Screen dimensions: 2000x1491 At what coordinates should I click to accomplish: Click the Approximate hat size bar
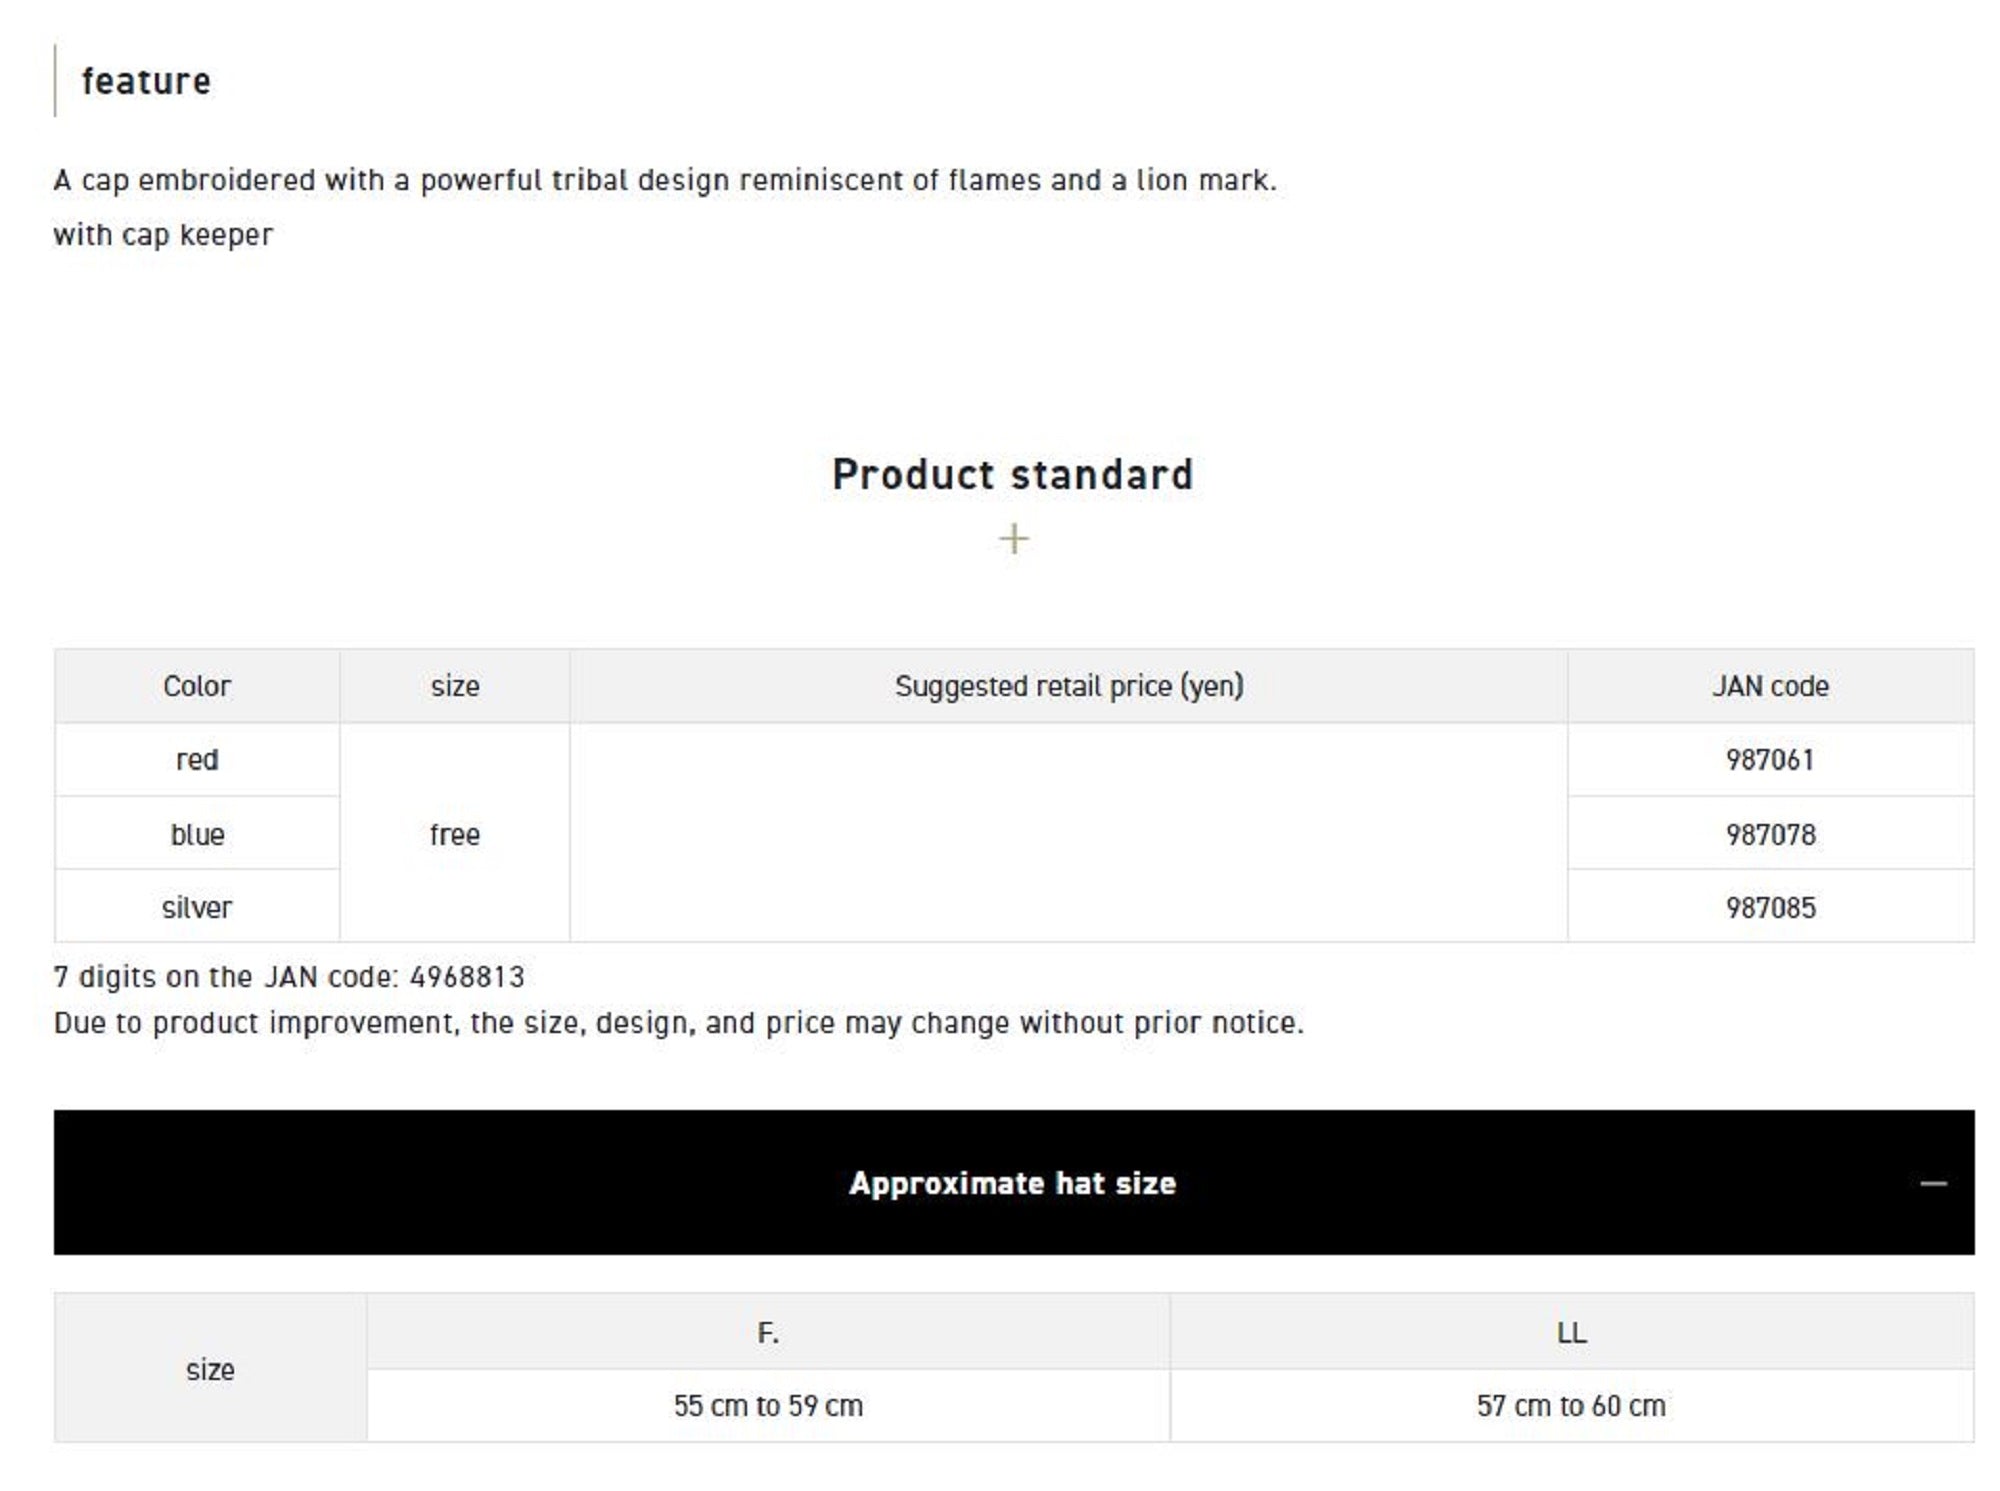[x=1012, y=1183]
